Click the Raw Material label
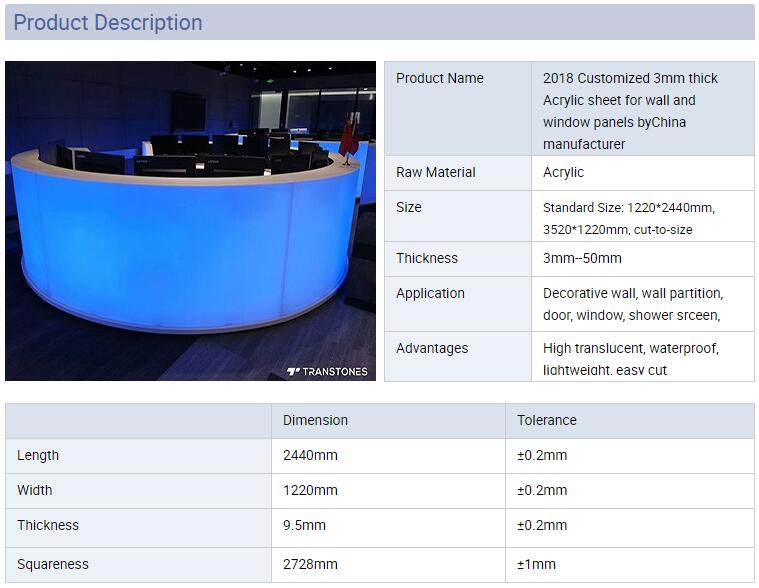 436,172
